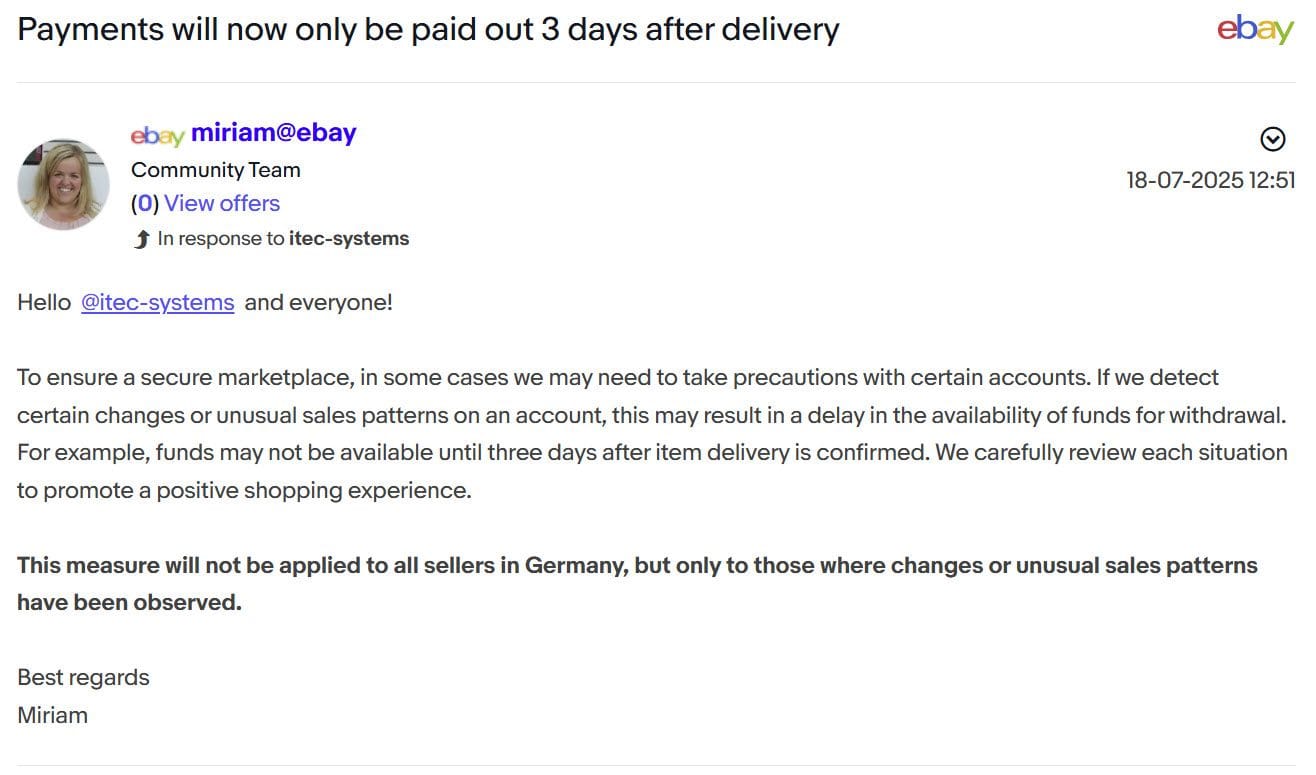Click the Miriam signature text

pyautogui.click(x=52, y=715)
